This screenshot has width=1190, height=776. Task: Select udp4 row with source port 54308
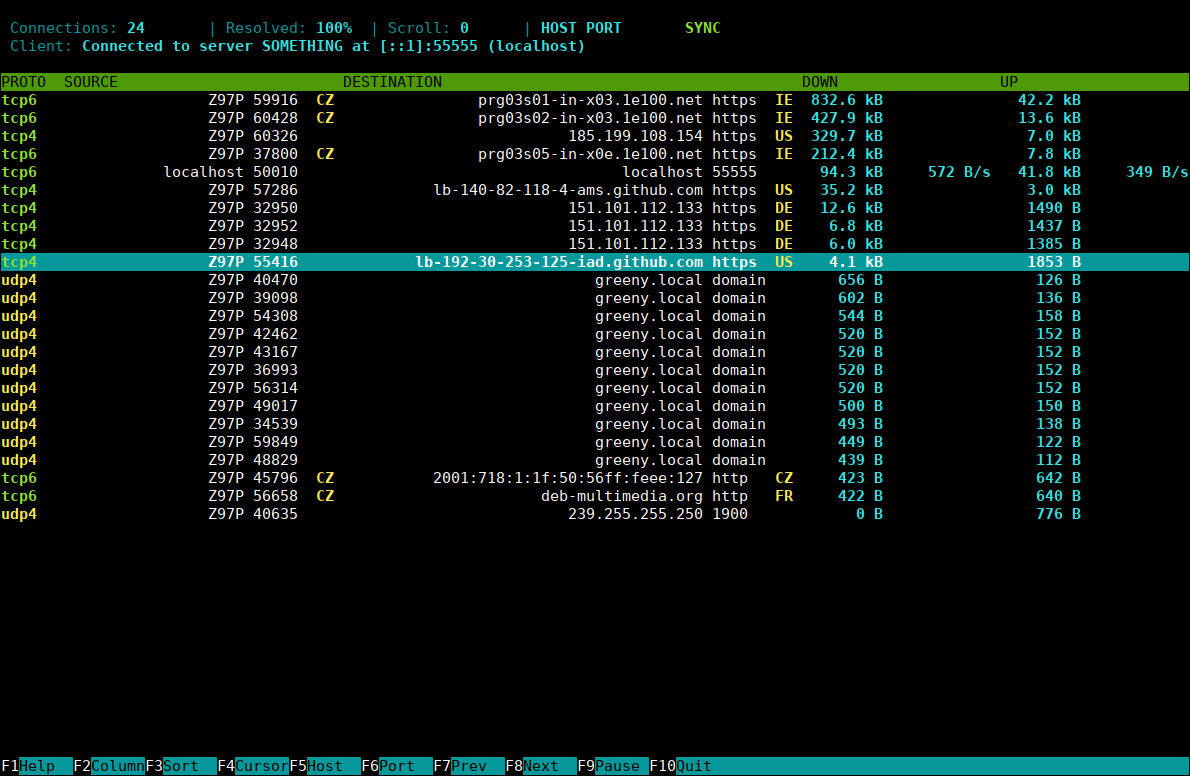point(595,316)
